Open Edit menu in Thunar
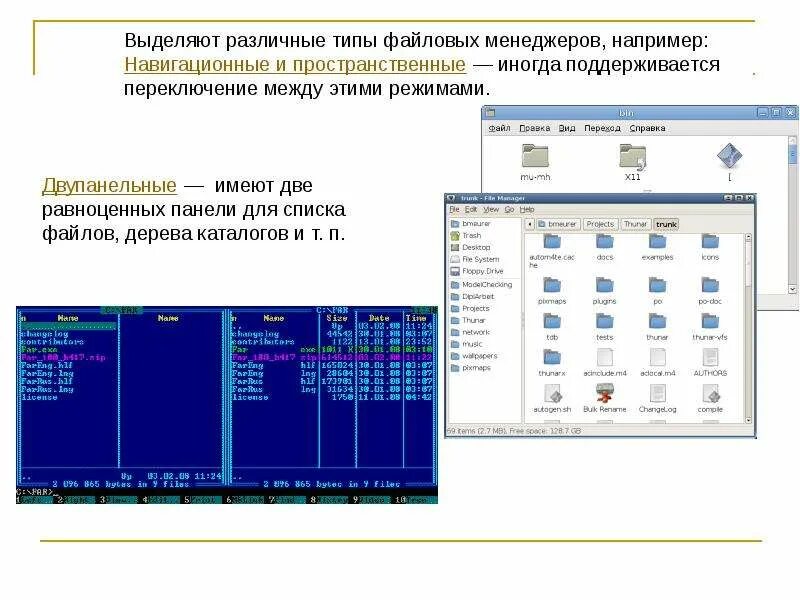The width and height of the screenshot is (800, 600). (x=471, y=210)
